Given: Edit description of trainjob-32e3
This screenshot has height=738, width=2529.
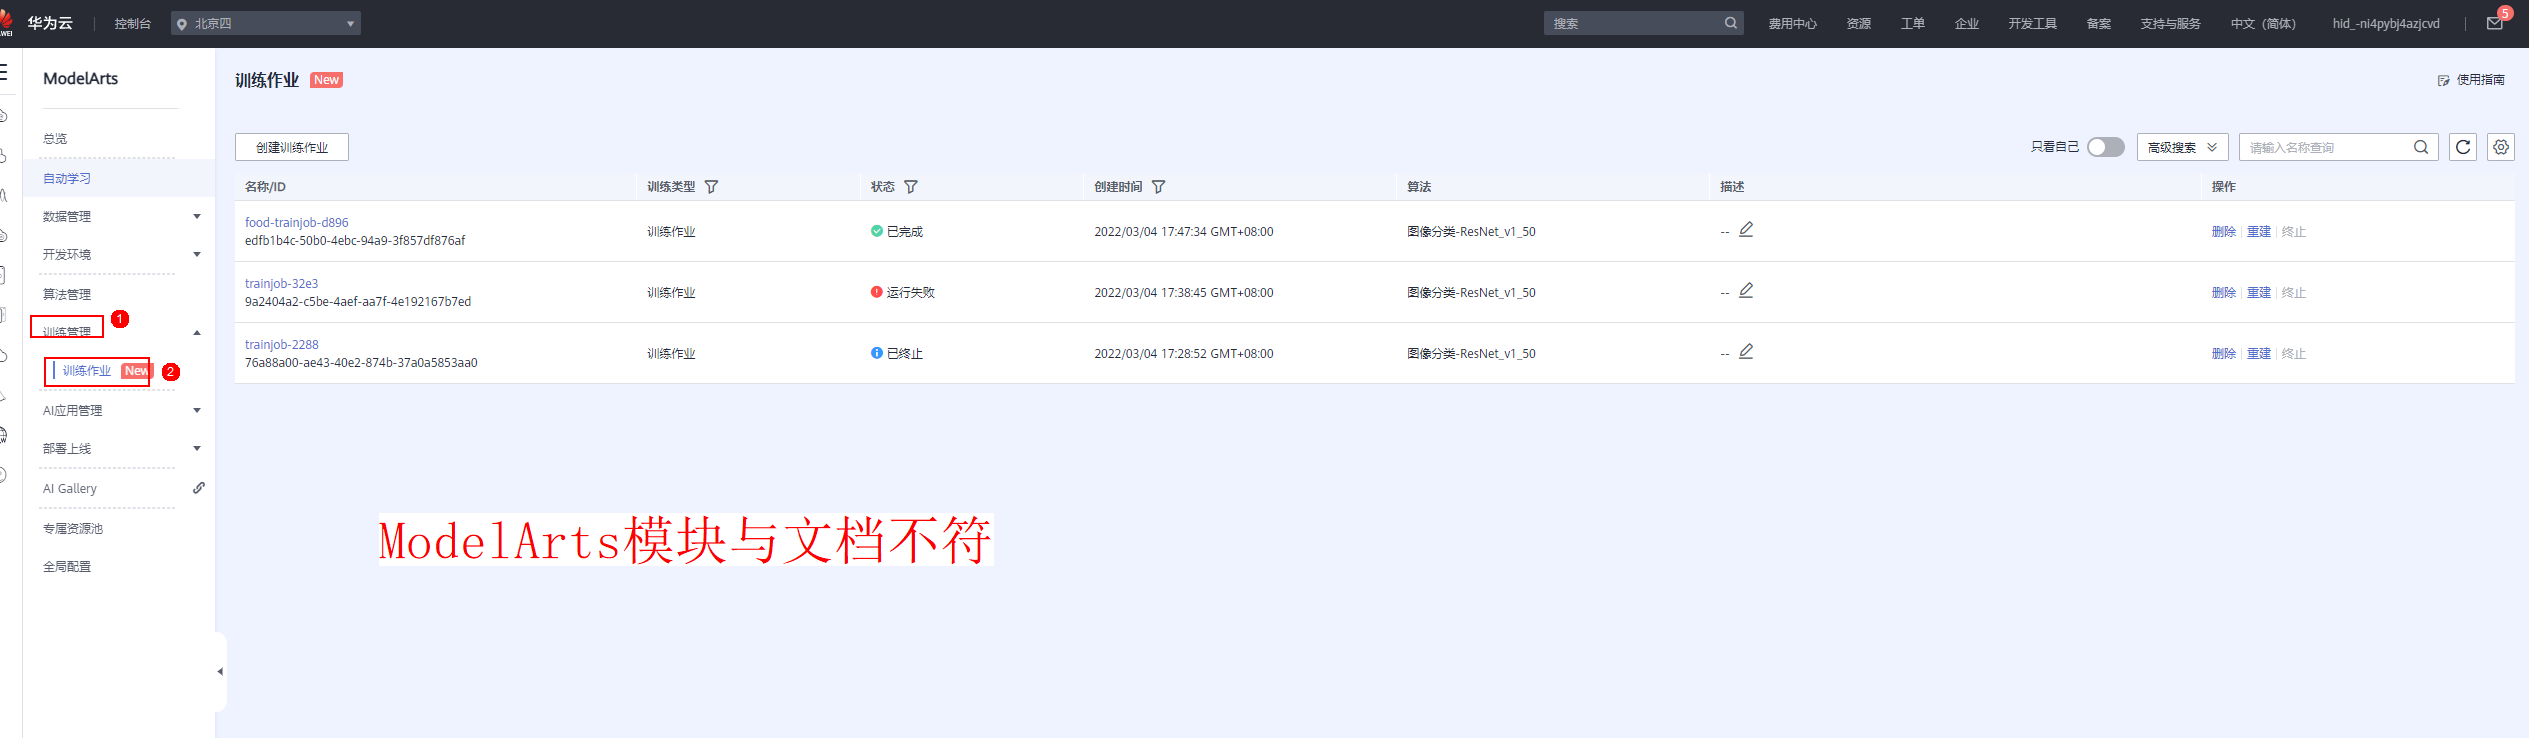Looking at the screenshot, I should click(x=1746, y=290).
